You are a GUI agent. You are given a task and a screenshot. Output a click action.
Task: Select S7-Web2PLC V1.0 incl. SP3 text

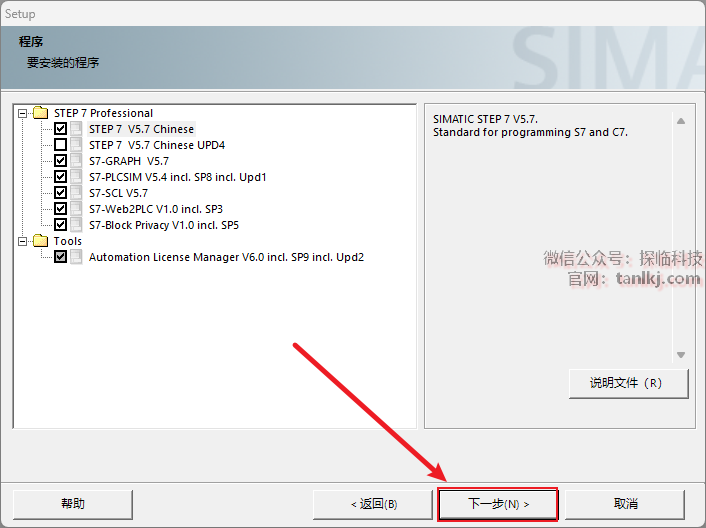(156, 209)
